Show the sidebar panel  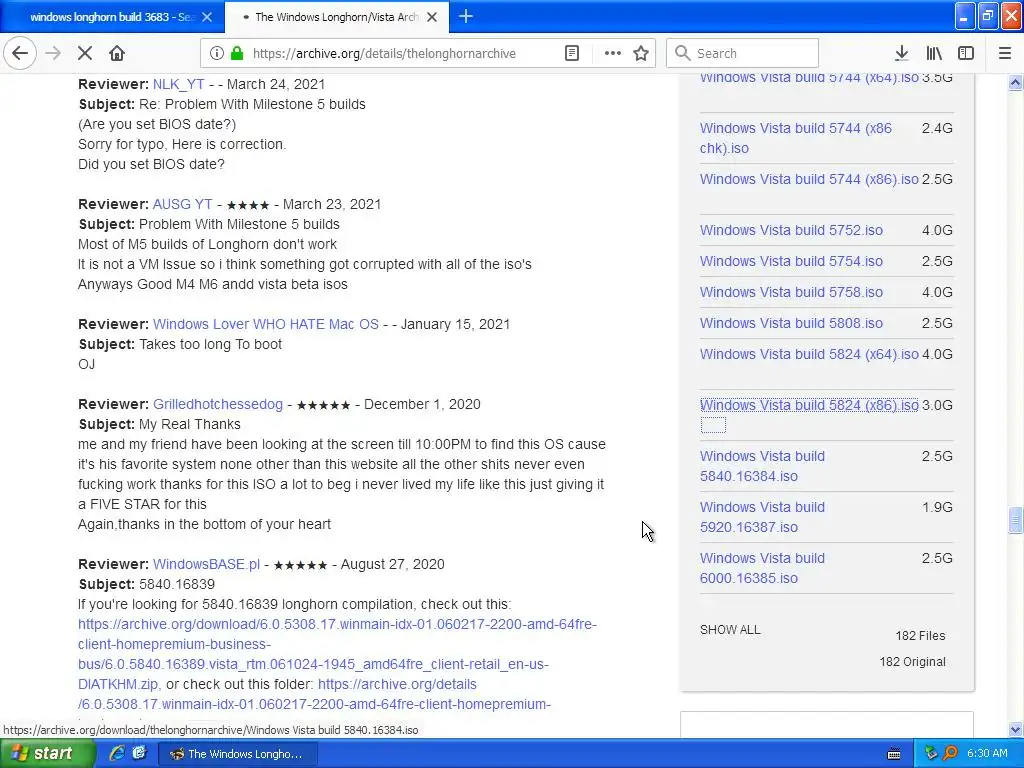click(966, 53)
